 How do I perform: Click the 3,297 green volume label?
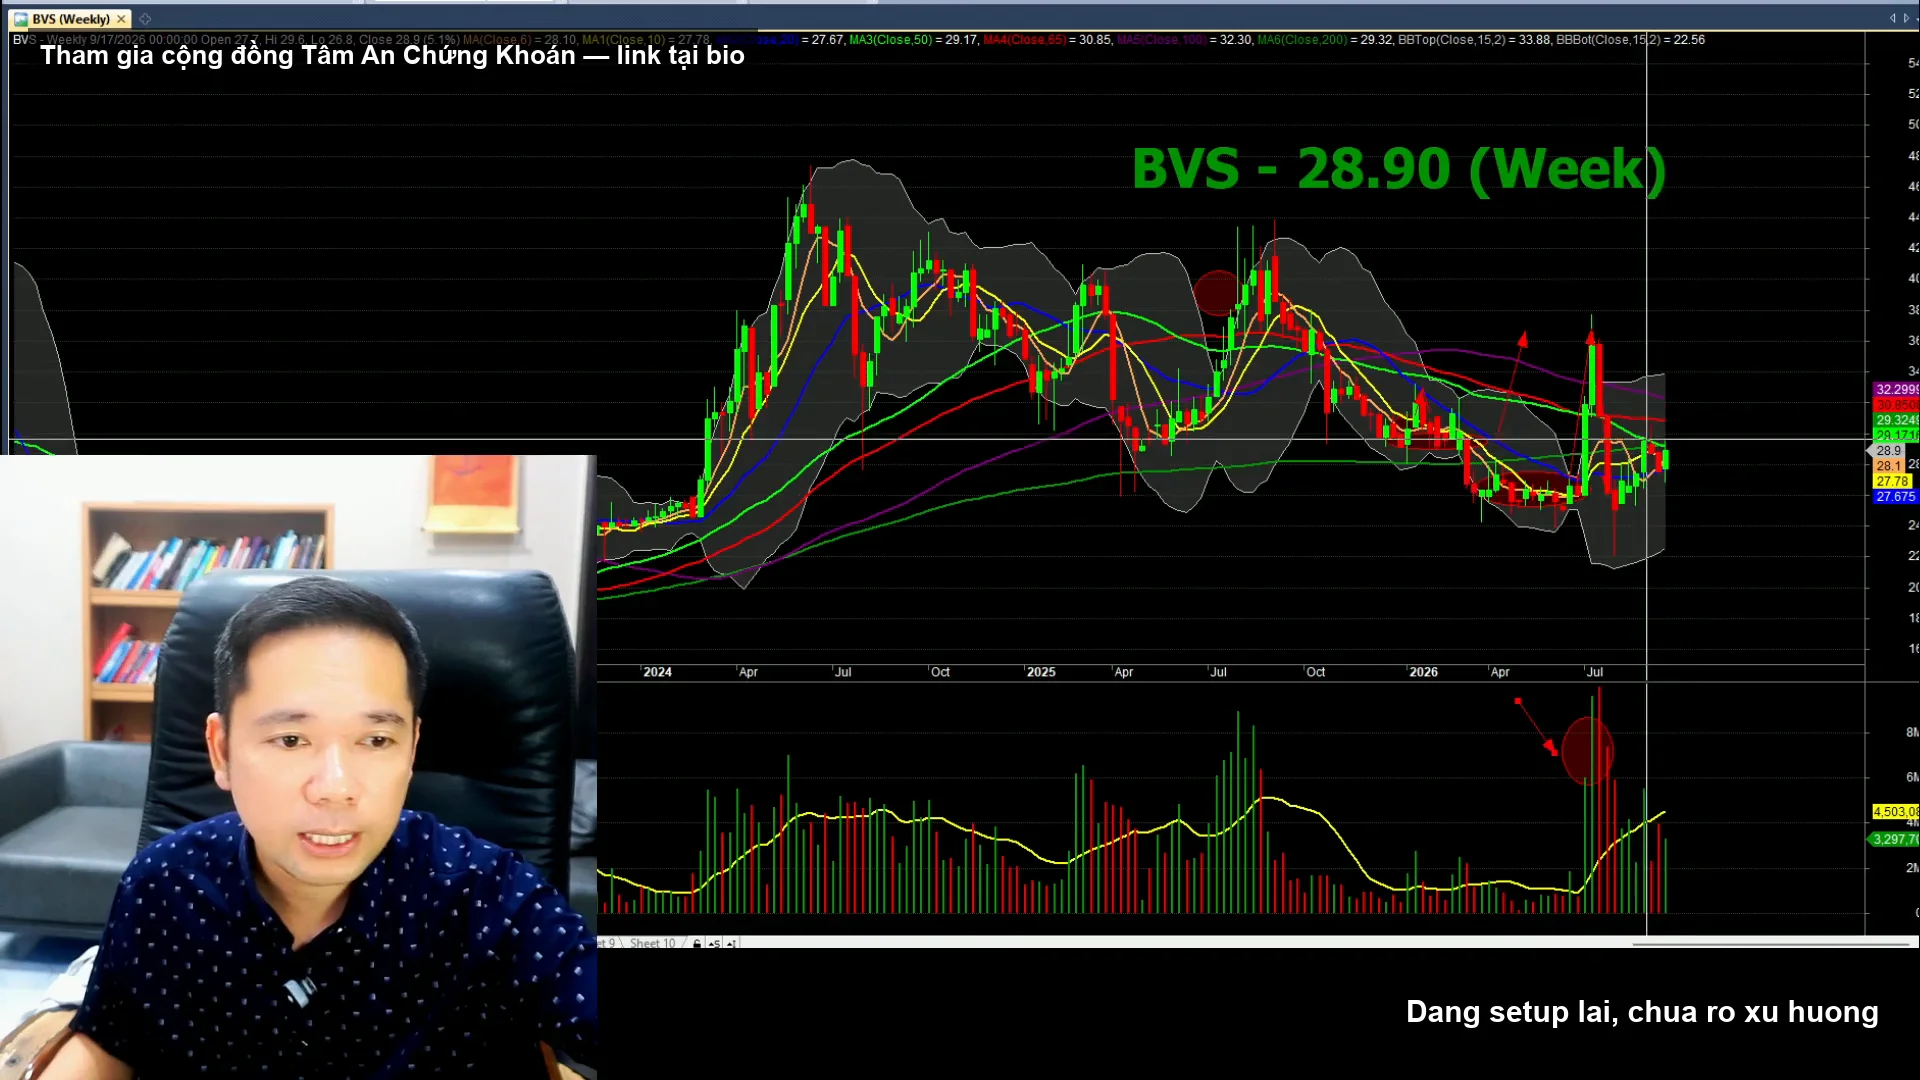(x=1894, y=839)
